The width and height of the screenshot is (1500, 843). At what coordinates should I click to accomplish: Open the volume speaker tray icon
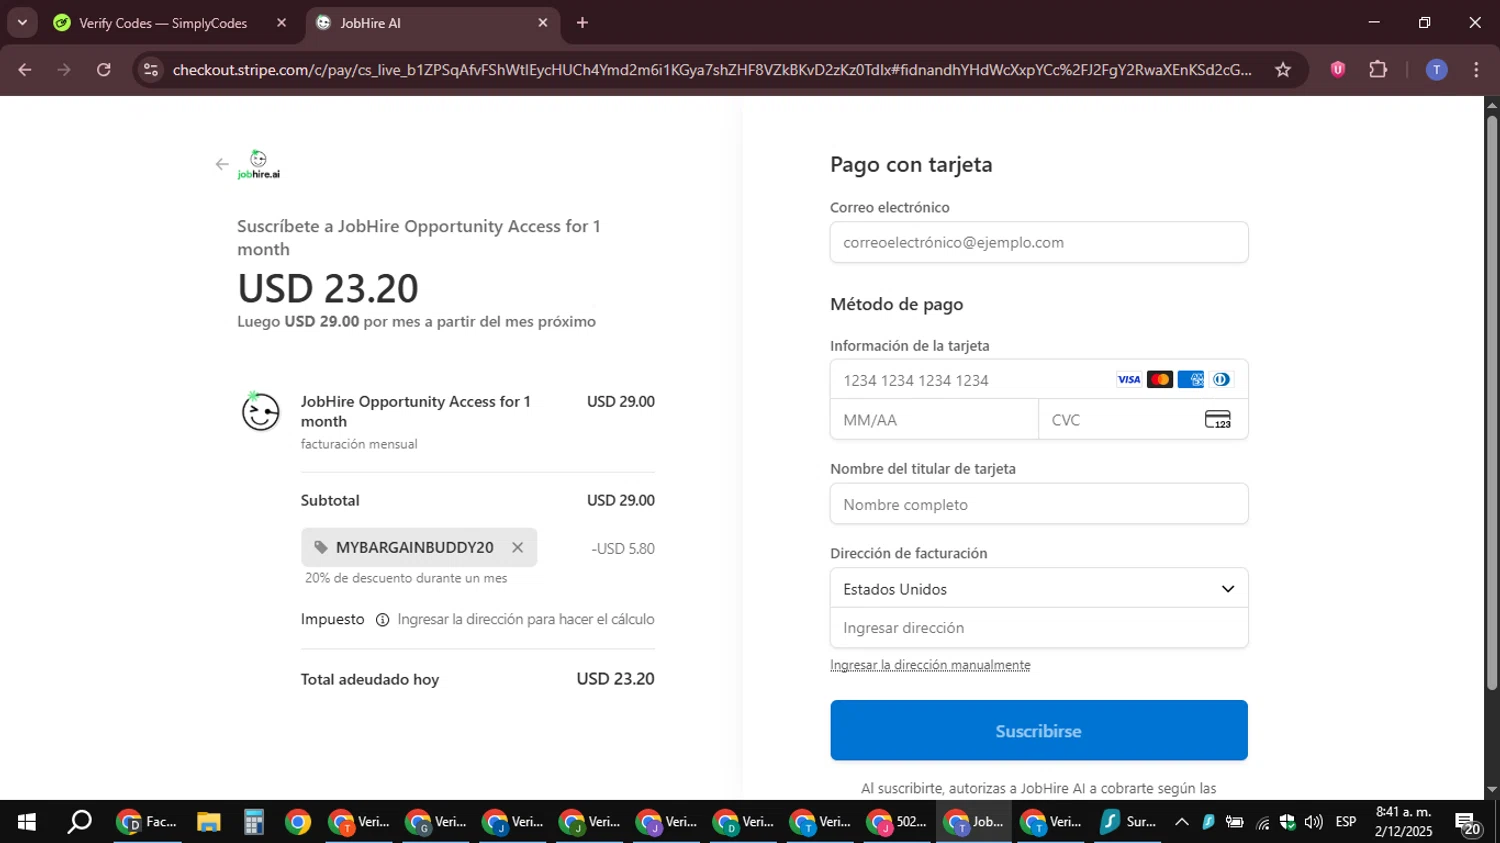coord(1313,823)
